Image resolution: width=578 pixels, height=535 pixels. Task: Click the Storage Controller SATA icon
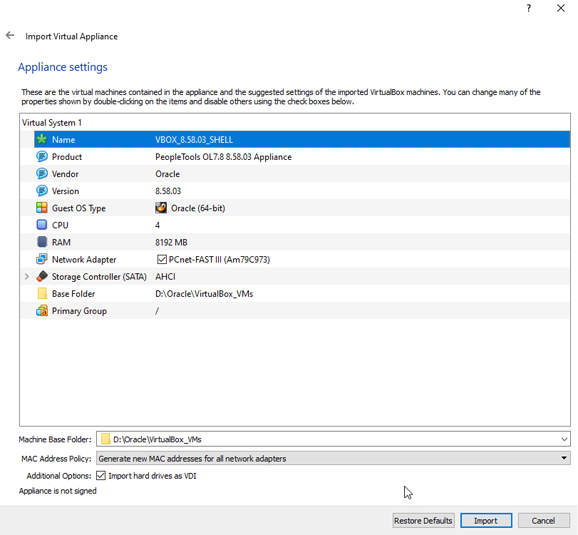coord(42,276)
